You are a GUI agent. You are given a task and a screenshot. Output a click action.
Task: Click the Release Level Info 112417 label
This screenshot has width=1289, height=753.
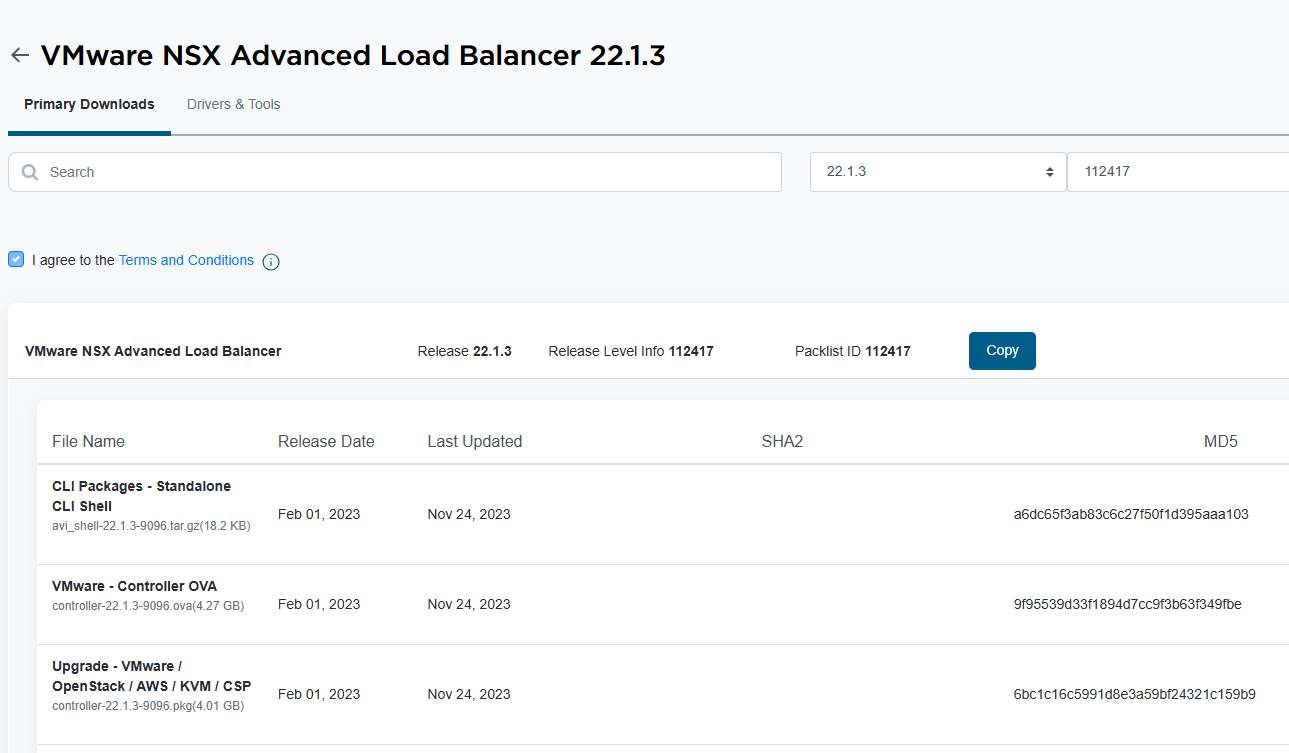coord(631,351)
